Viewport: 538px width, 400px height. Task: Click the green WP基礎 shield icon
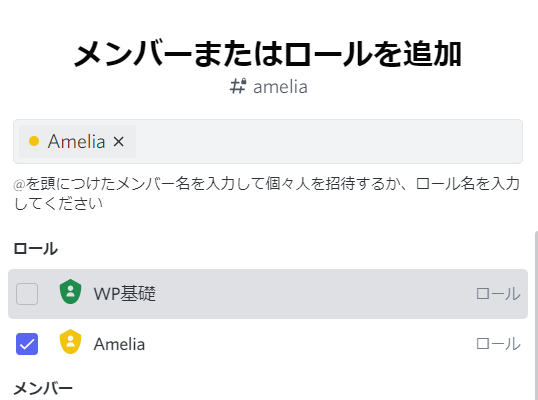click(70, 292)
